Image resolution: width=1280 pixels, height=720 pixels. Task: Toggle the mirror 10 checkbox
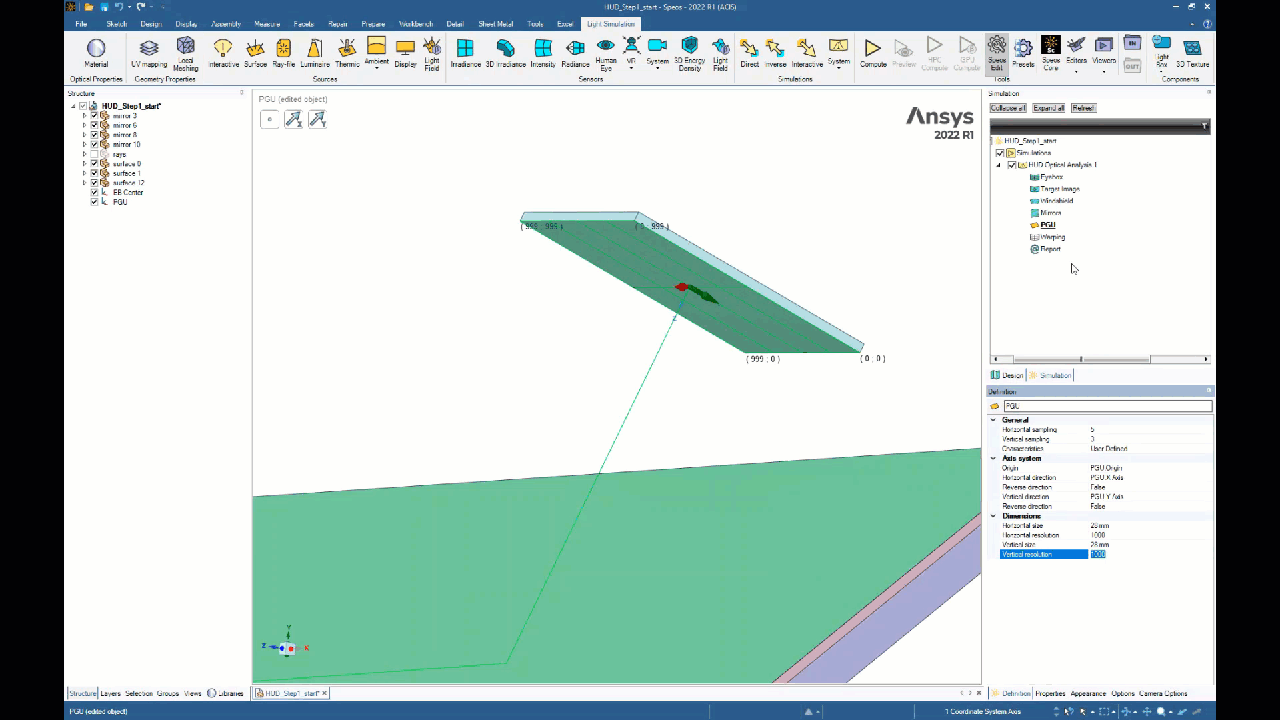click(94, 144)
